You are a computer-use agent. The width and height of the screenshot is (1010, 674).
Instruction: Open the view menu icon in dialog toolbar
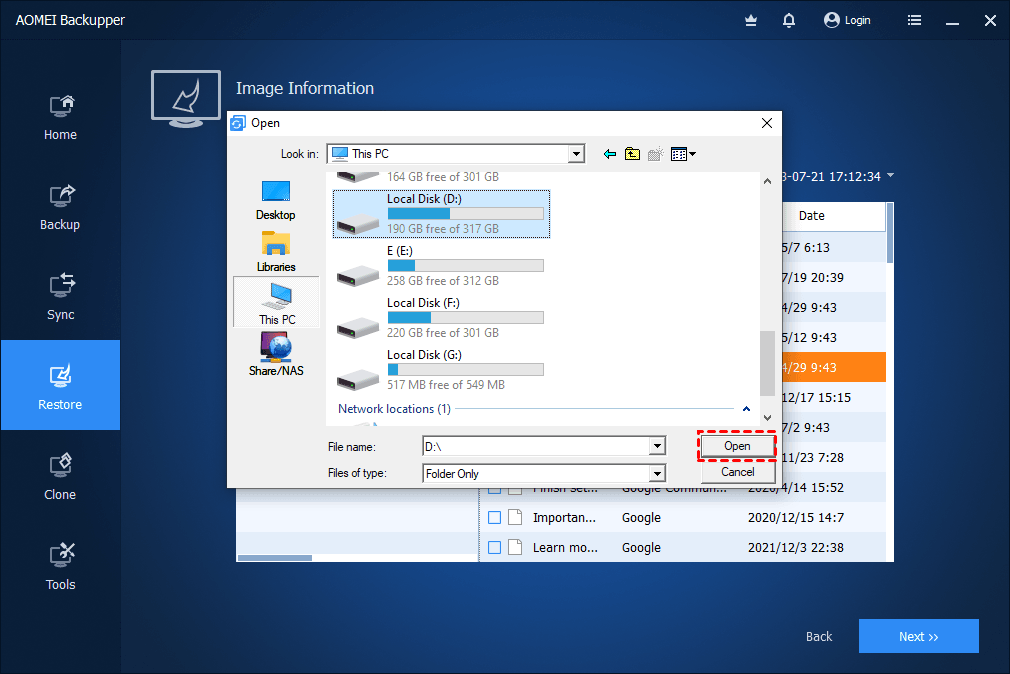click(x=683, y=154)
